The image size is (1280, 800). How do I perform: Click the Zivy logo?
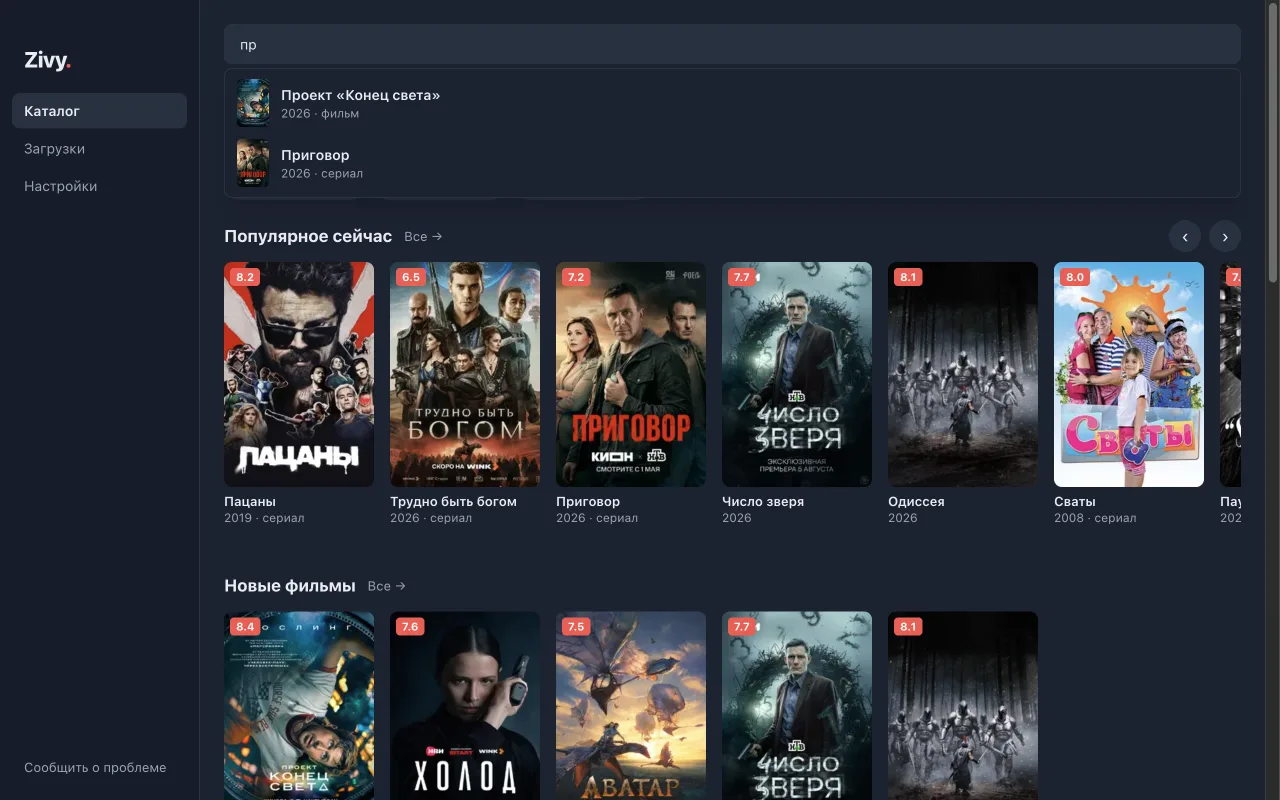pos(47,61)
